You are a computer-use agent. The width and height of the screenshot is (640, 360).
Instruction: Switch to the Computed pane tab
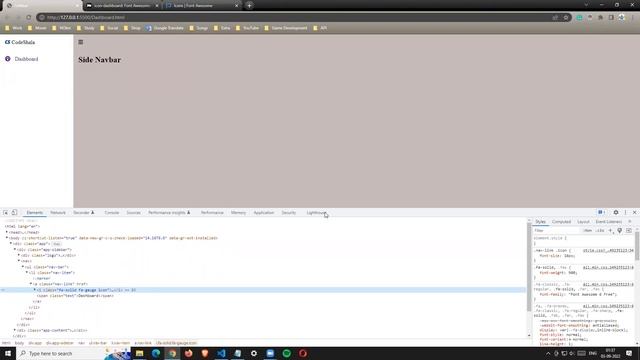(x=561, y=222)
